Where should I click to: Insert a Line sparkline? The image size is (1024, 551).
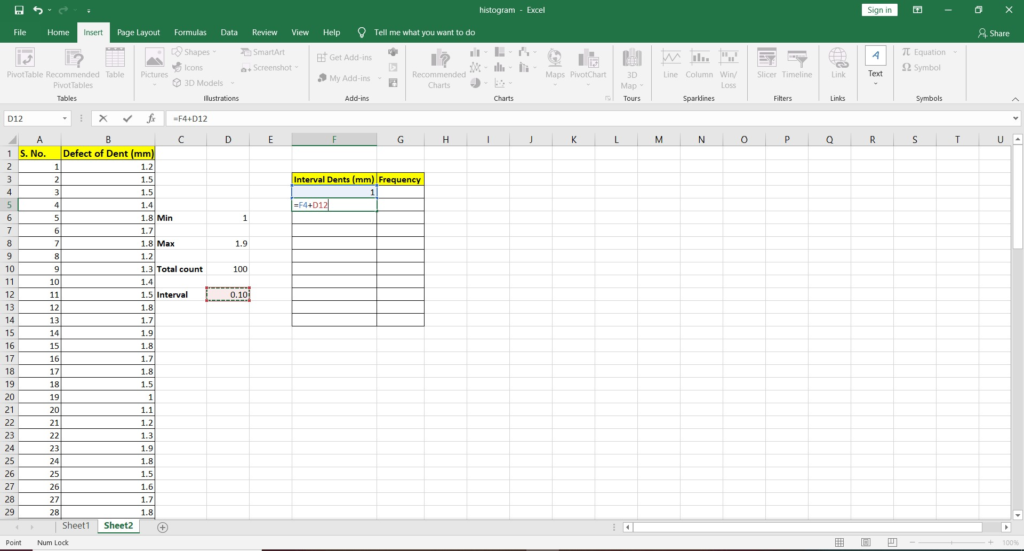(671, 64)
